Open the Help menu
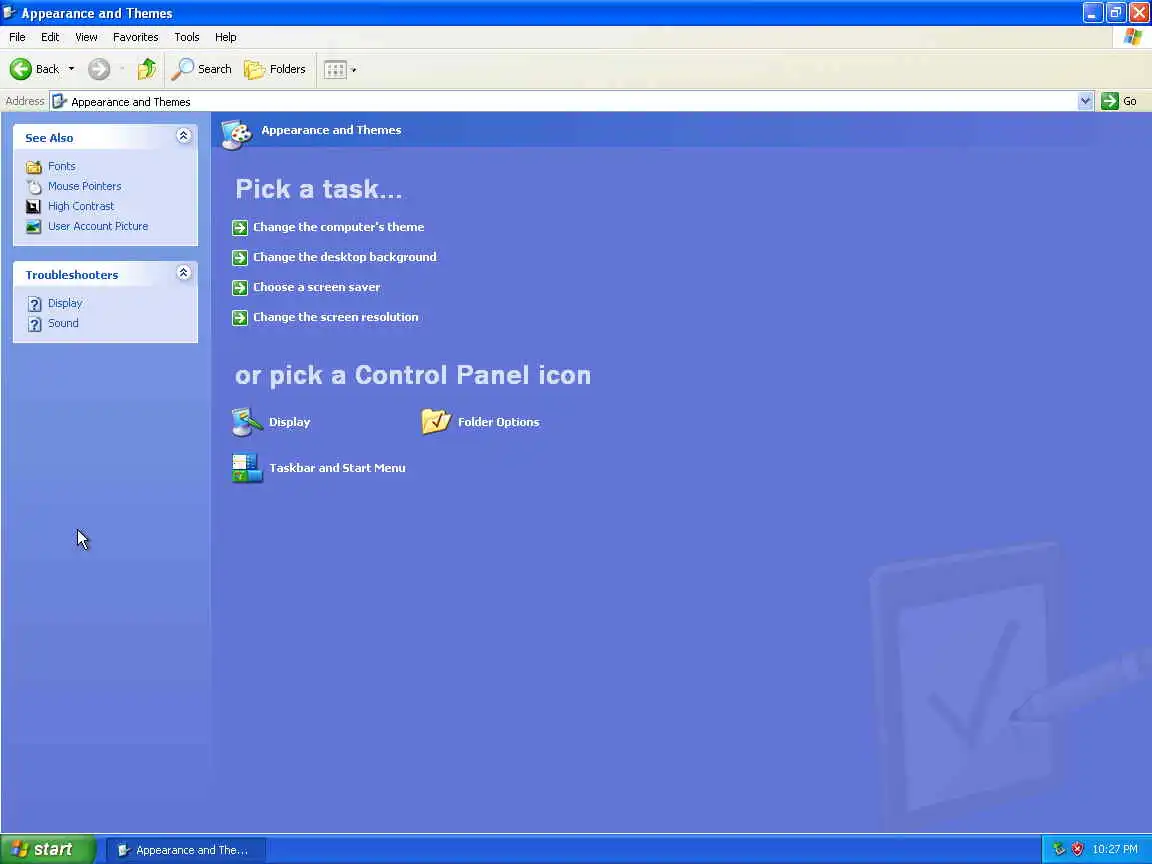Viewport: 1152px width, 864px height. click(x=226, y=37)
